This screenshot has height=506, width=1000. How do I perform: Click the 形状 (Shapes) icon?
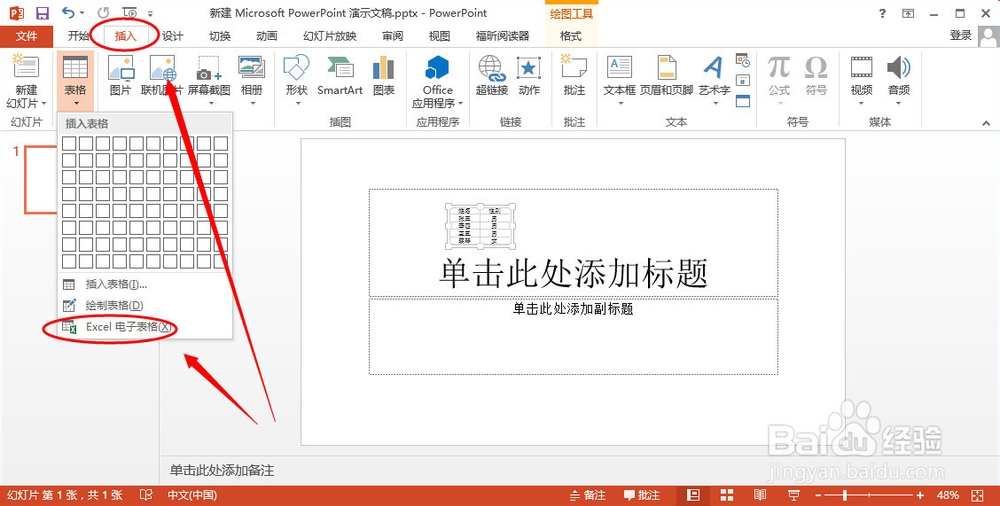(297, 67)
